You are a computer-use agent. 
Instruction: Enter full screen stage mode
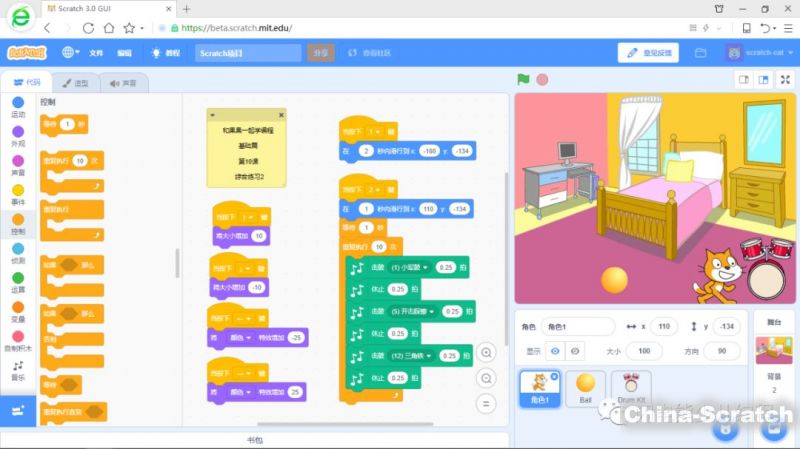click(786, 79)
